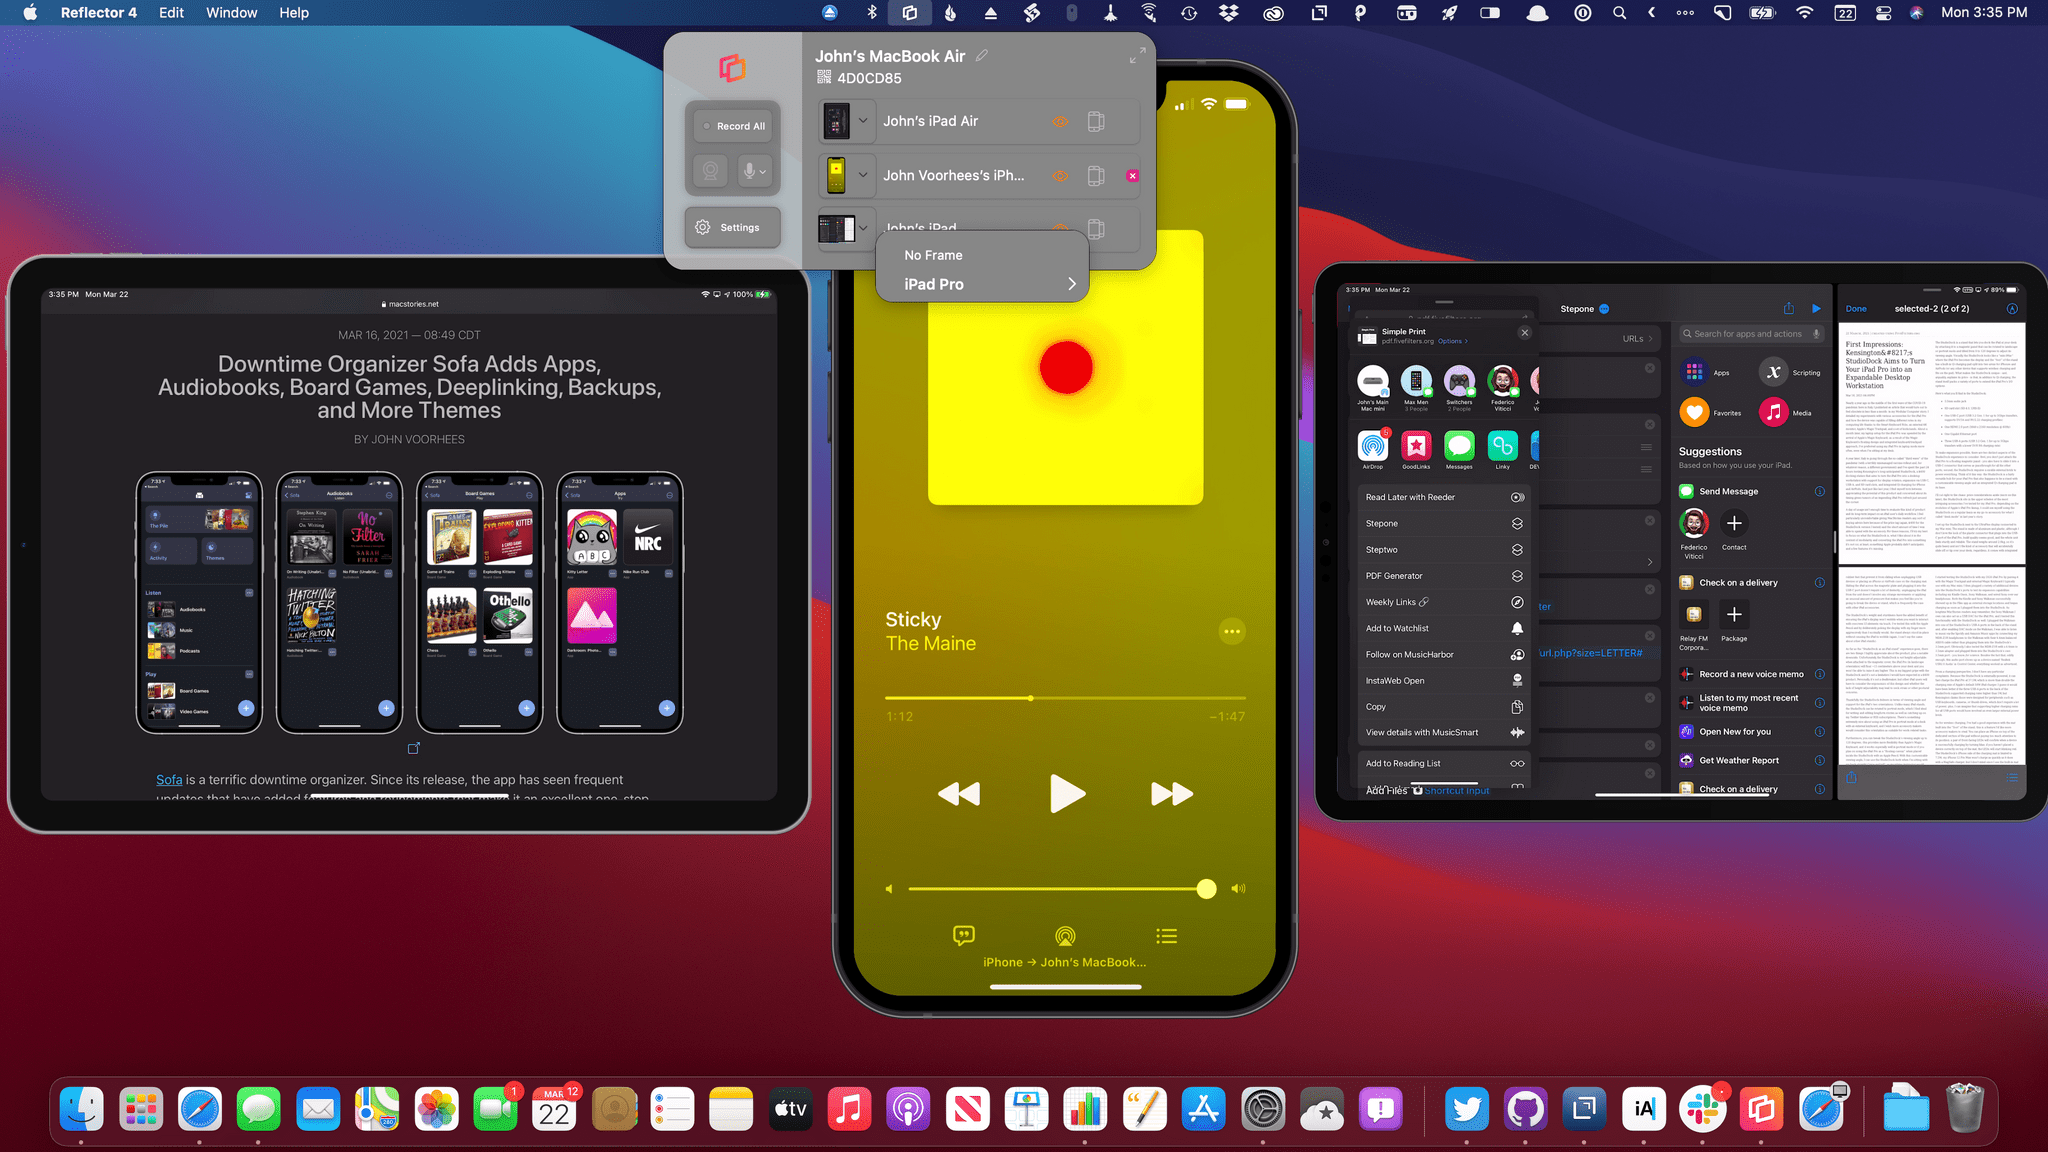2048x1152 pixels.
Task: Expand chevron beside the iPhone thumbnail
Action: pos(863,176)
